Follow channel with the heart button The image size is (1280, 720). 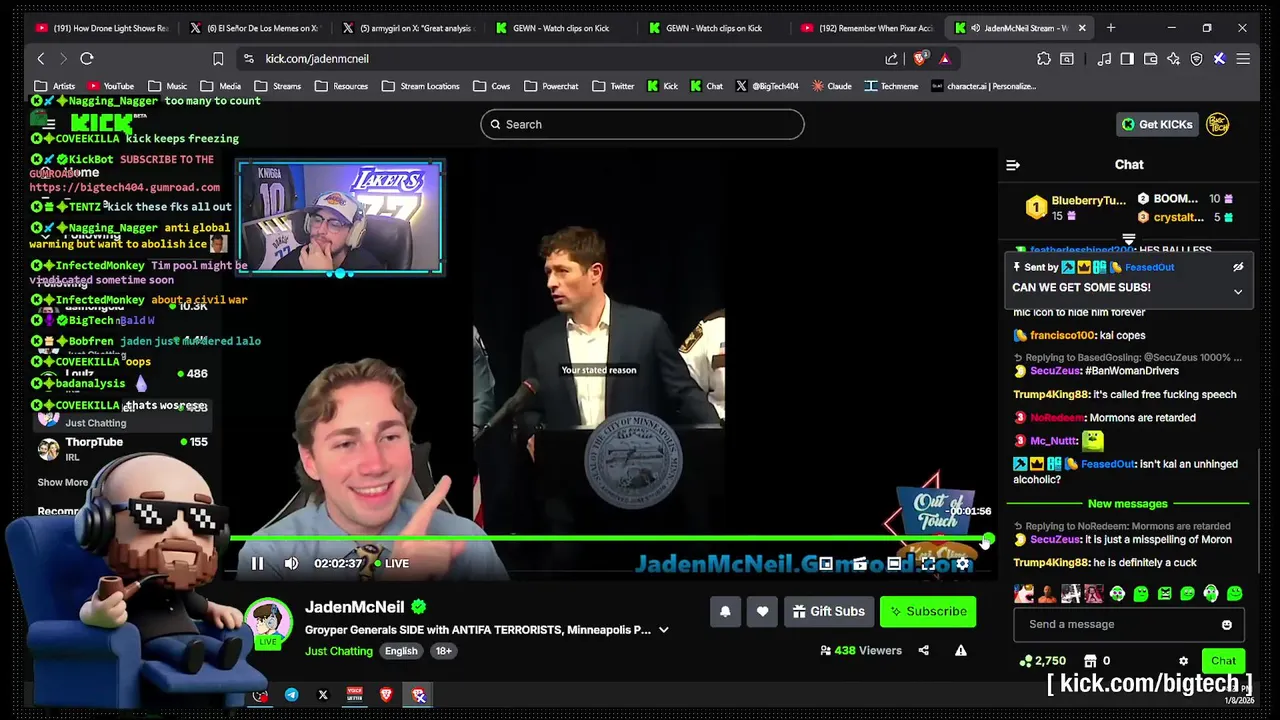pos(762,611)
